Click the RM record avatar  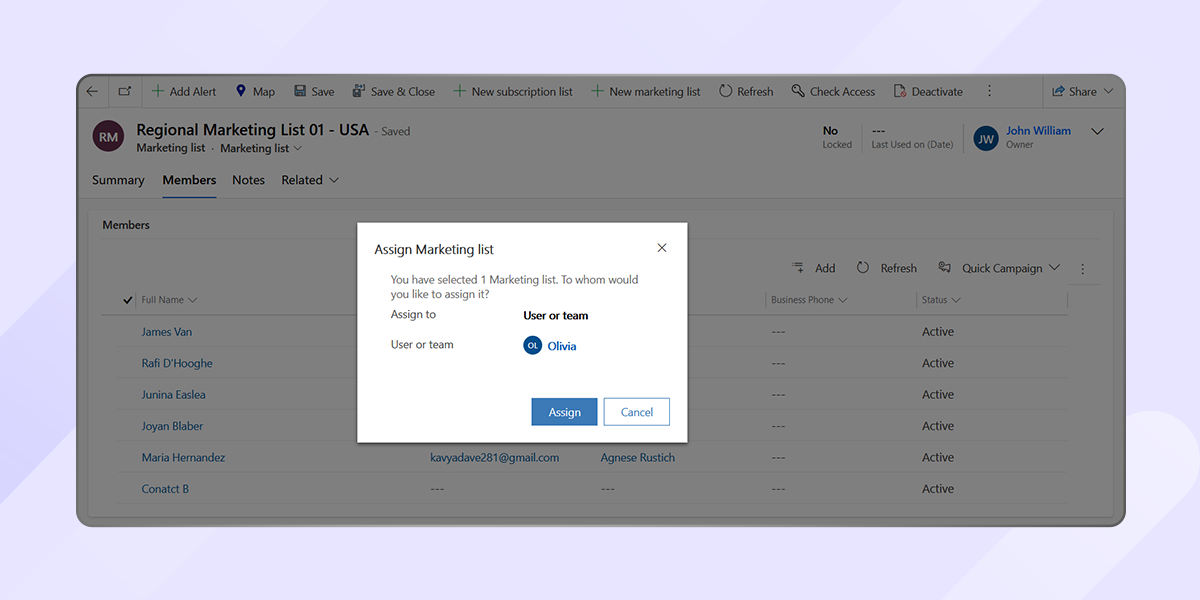tap(108, 137)
